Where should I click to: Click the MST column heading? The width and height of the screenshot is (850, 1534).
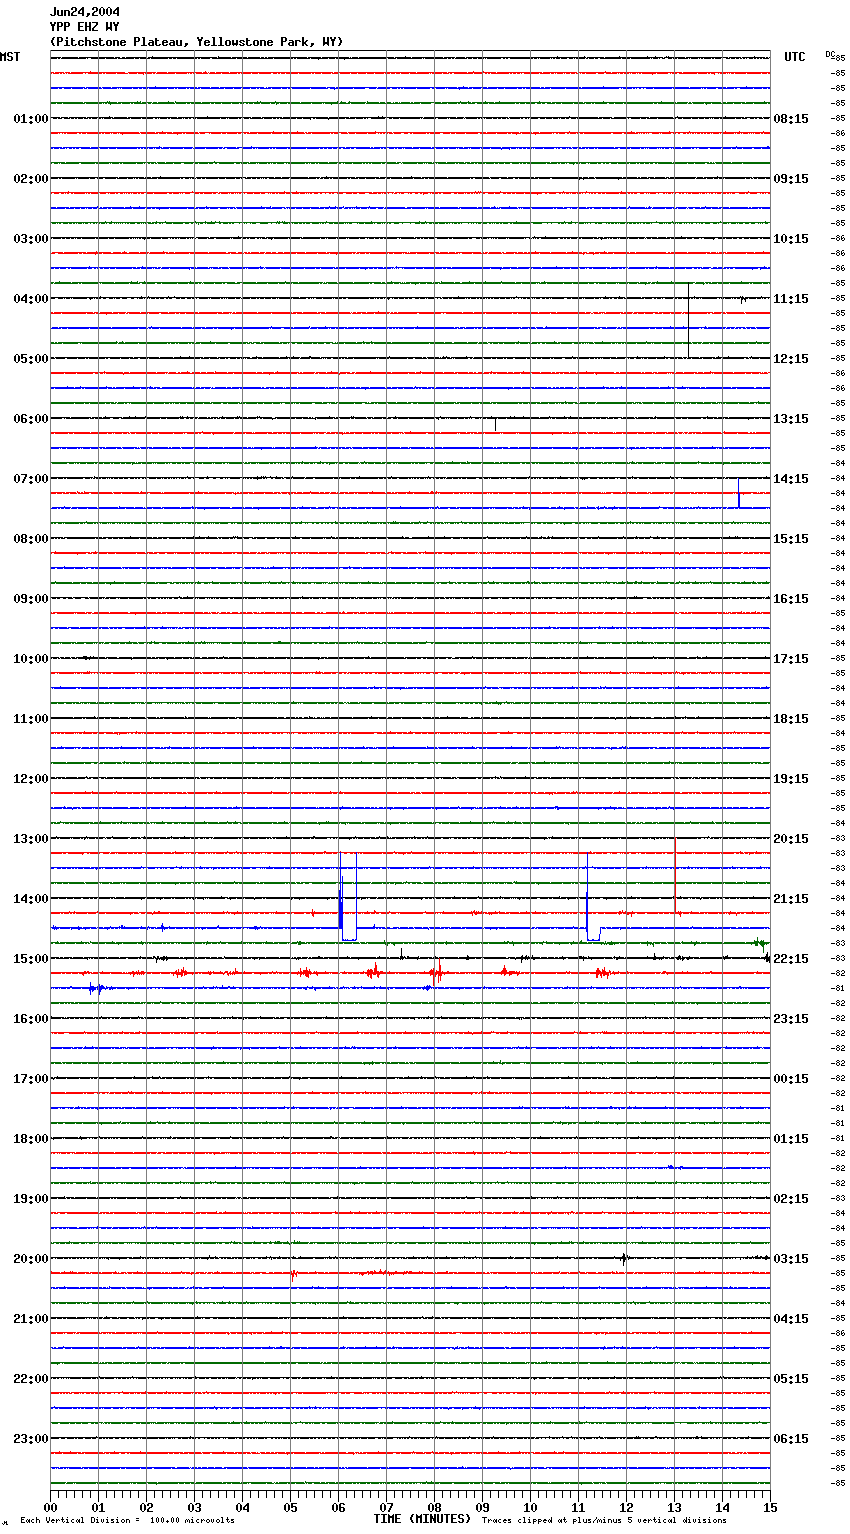pyautogui.click(x=10, y=57)
